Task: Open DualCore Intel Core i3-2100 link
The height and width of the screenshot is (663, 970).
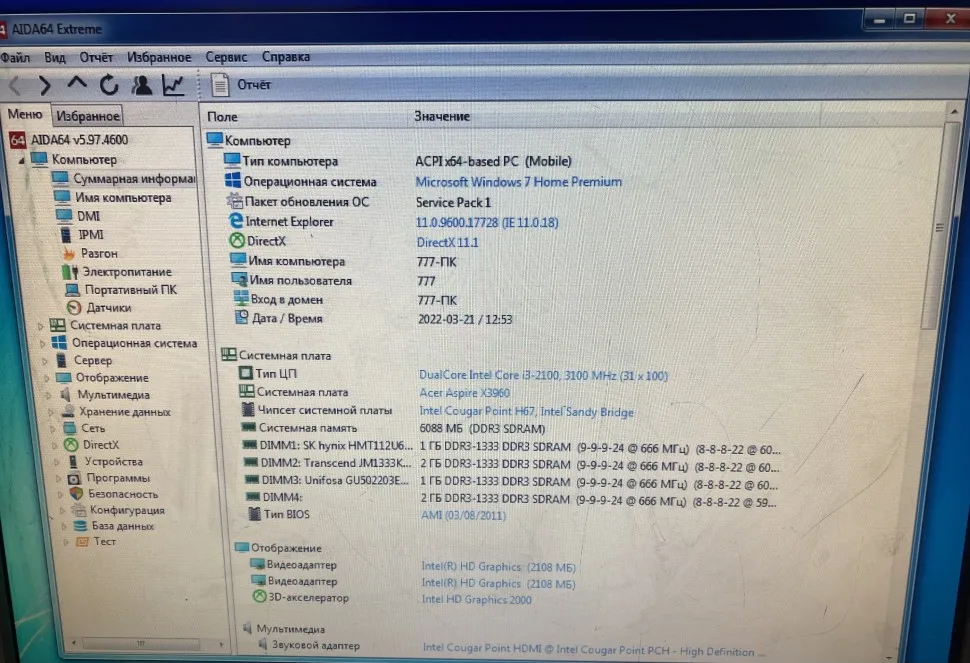Action: [x=543, y=375]
